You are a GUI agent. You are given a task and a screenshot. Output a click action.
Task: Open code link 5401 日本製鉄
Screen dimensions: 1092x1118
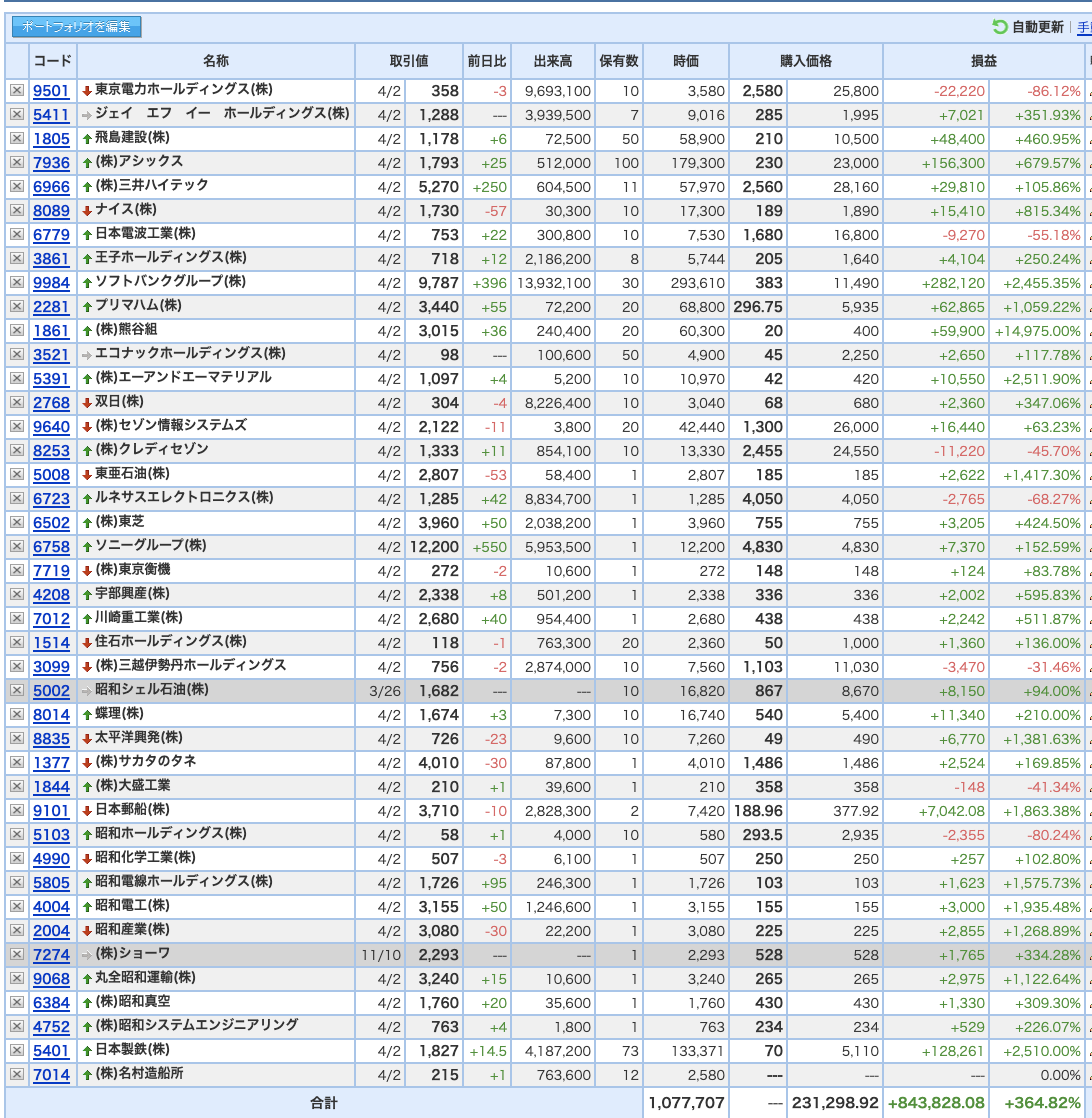coord(51,1051)
